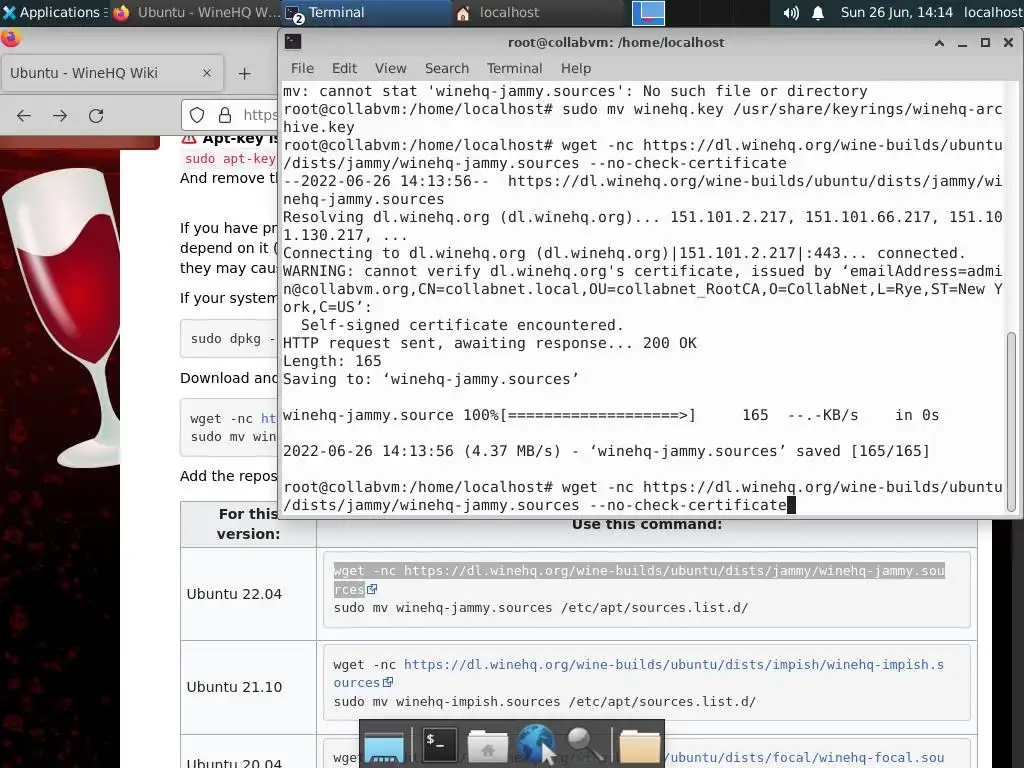Click the Ubuntu 22.04 table cell
Screen dimensions: 1024x768
pyautogui.click(x=248, y=594)
